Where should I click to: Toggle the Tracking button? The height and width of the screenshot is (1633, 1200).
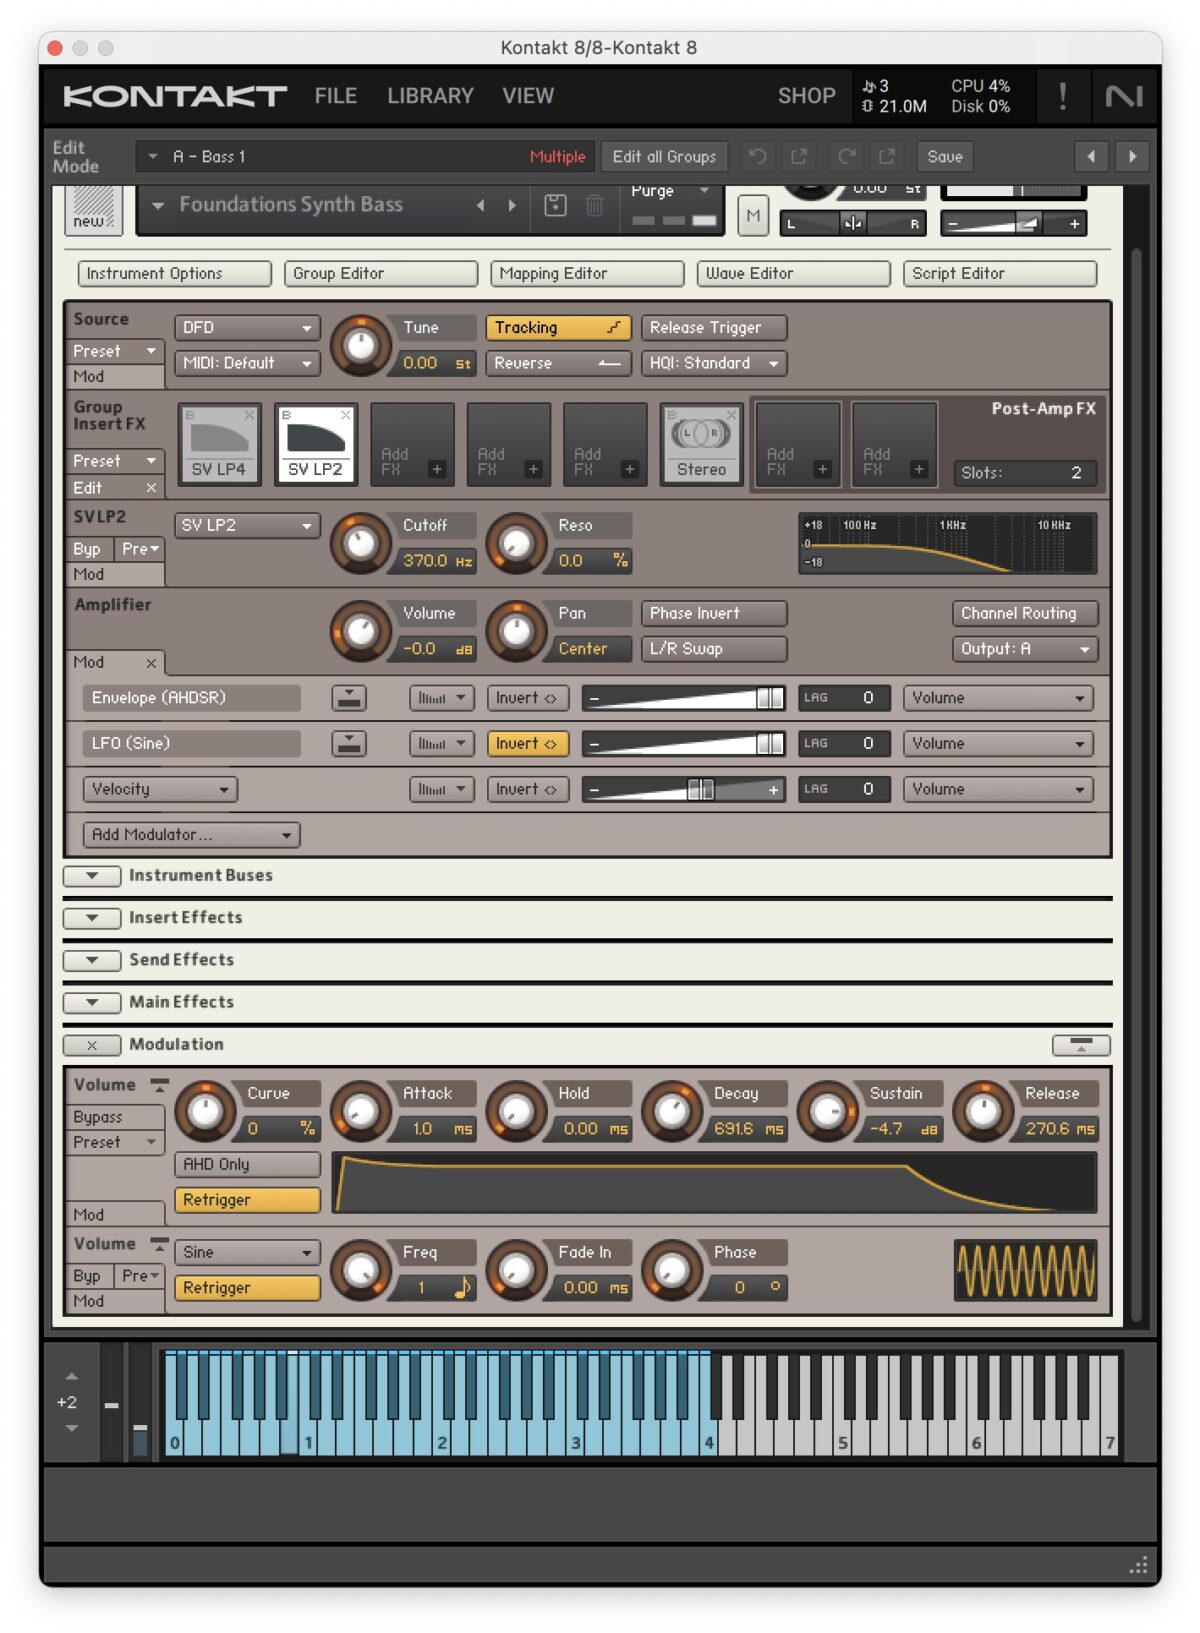click(558, 328)
